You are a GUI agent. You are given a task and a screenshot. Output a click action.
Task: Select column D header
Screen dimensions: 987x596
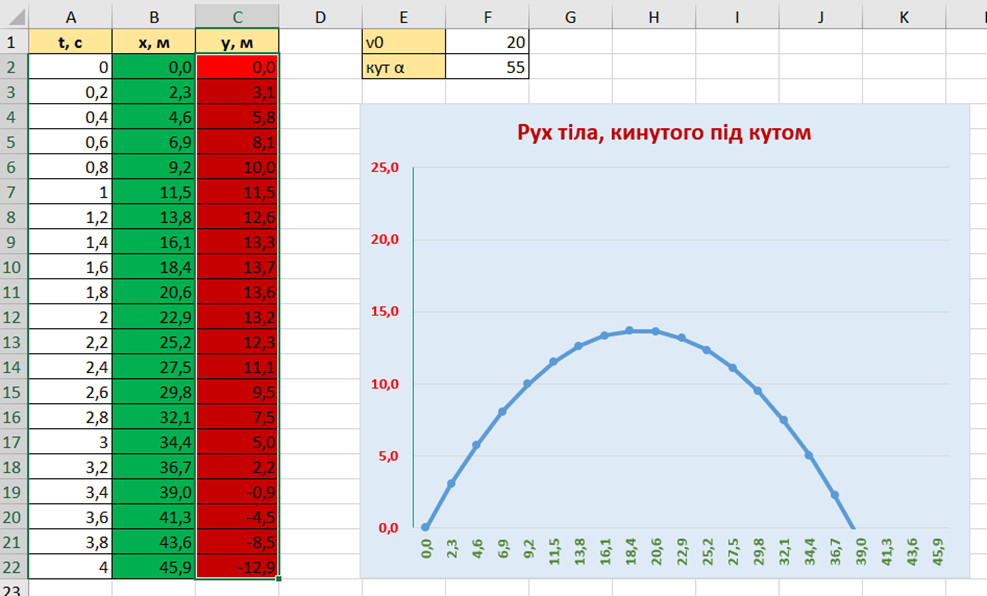320,16
